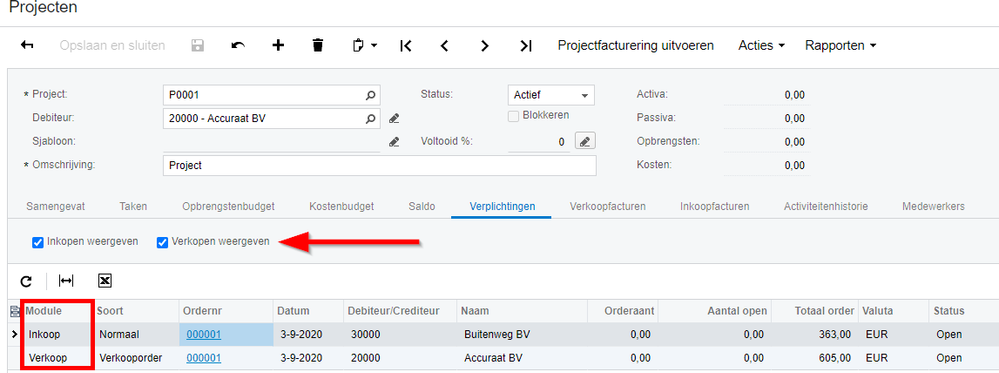Export grid to Excel icon
The image size is (999, 373).
click(105, 281)
